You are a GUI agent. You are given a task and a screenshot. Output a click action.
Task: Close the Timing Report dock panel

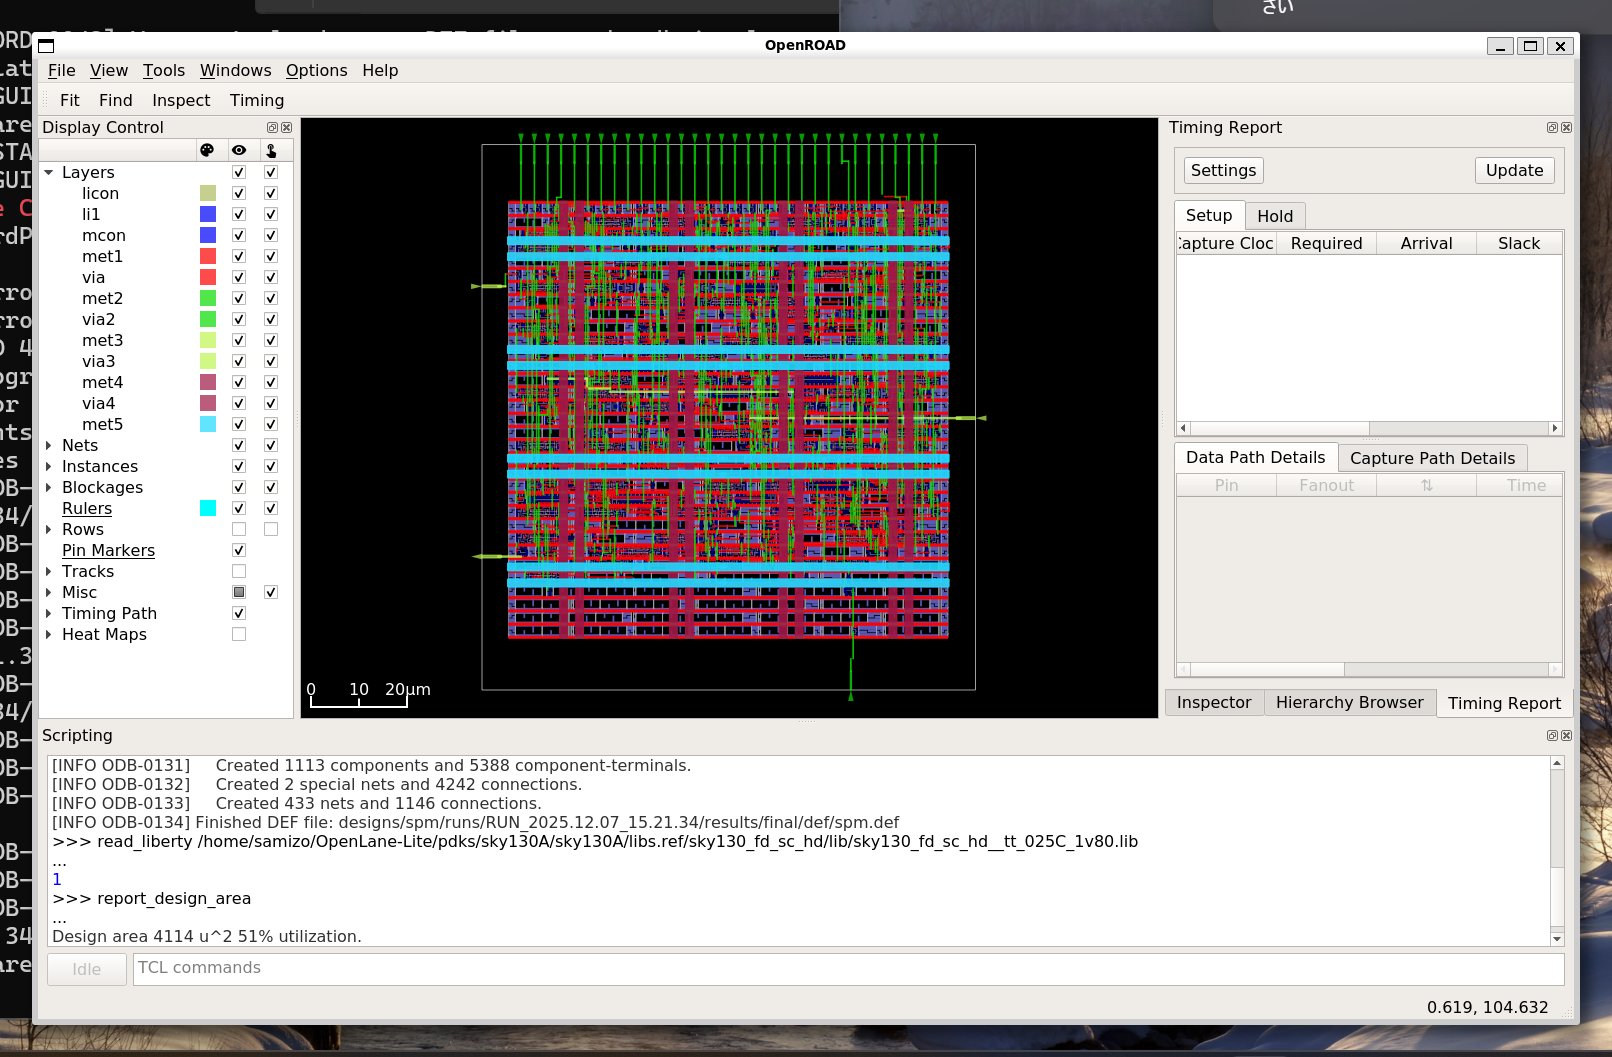[1566, 128]
